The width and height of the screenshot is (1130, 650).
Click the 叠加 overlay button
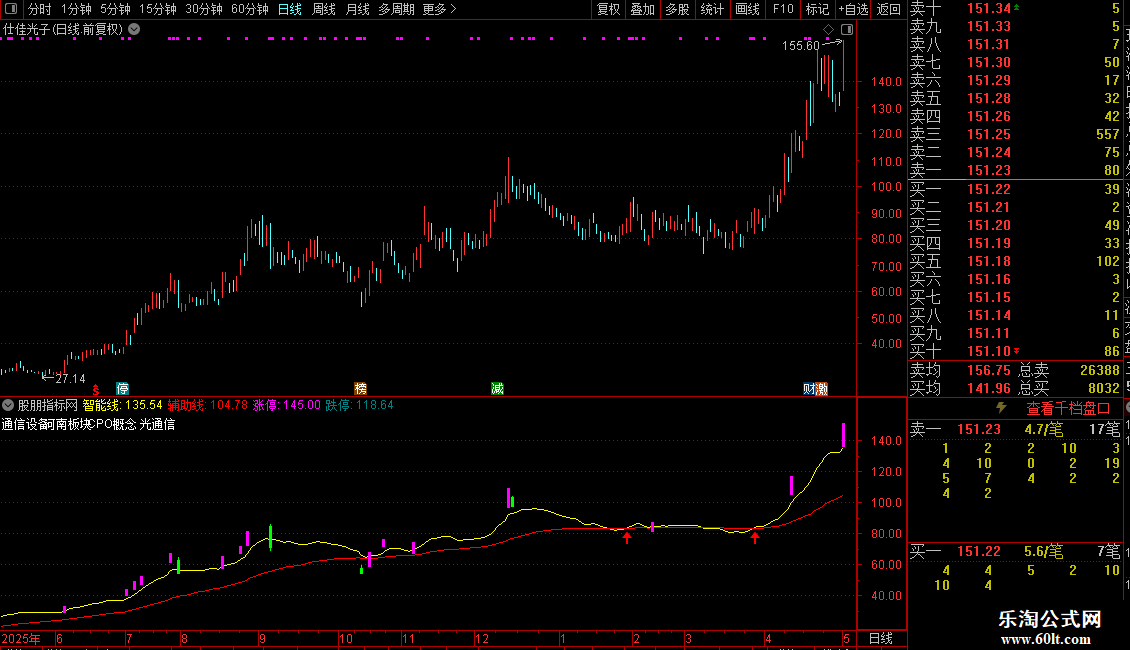pyautogui.click(x=643, y=9)
